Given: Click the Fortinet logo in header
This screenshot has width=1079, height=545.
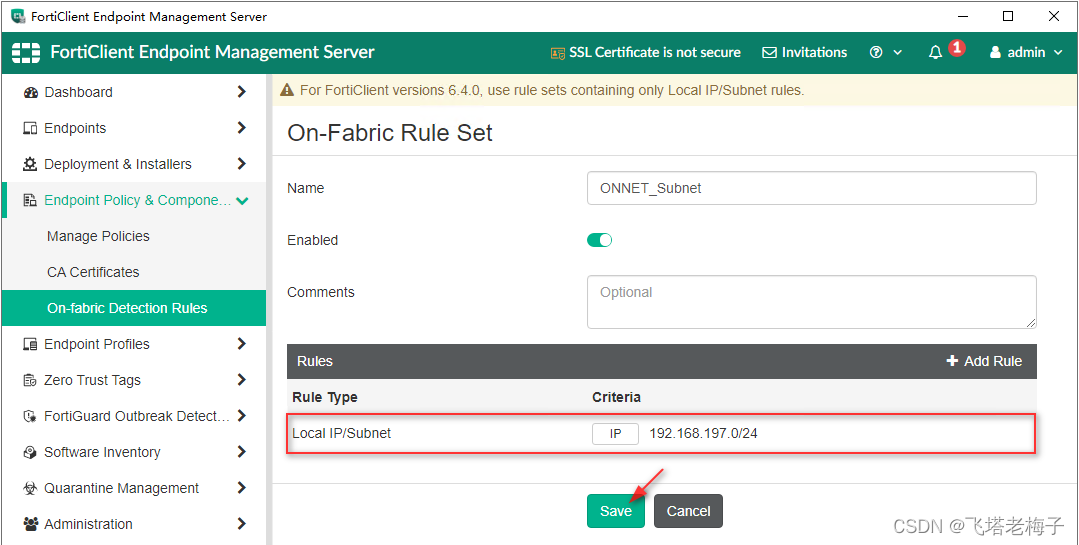Looking at the screenshot, I should [x=26, y=52].
